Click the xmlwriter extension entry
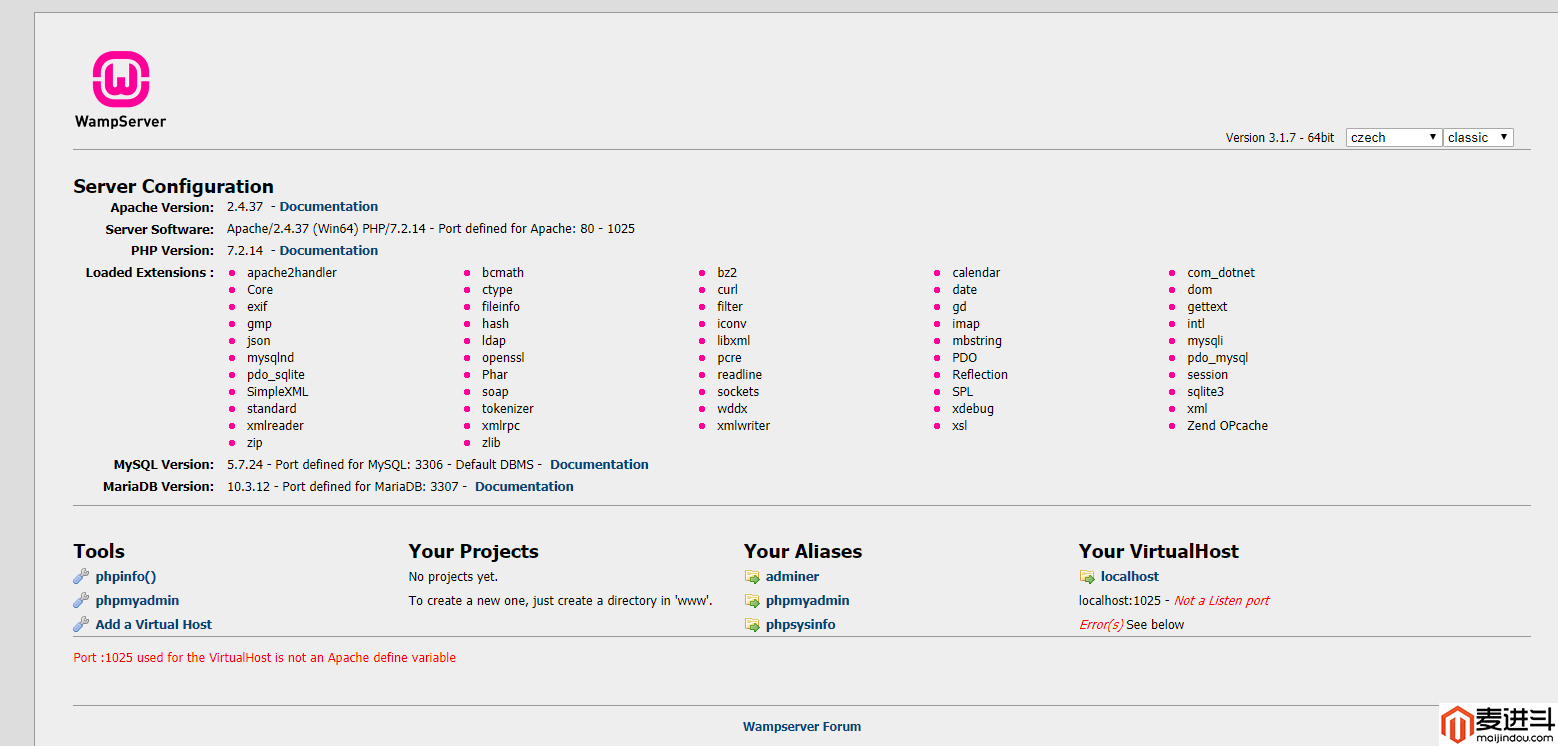1558x746 pixels. tap(743, 426)
